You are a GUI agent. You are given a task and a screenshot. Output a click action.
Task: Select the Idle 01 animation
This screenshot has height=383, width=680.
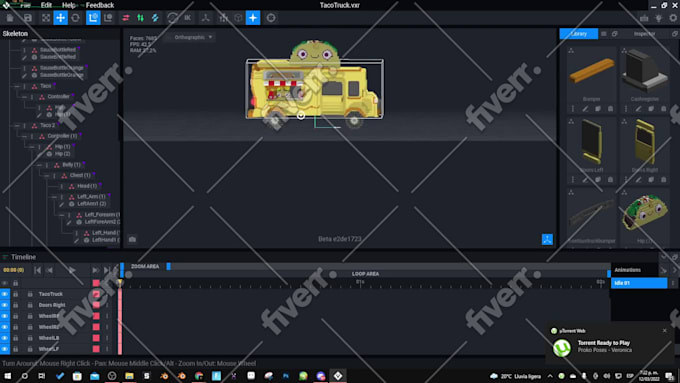click(639, 283)
